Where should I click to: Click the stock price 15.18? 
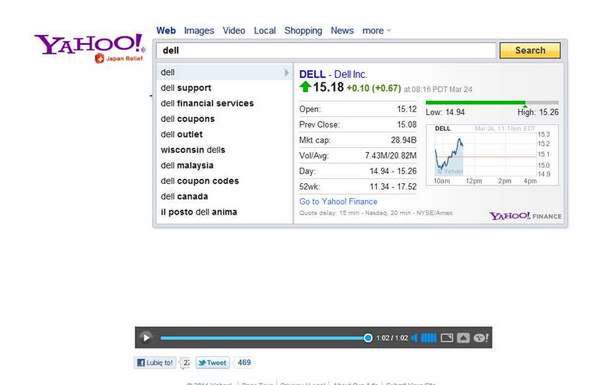[328, 87]
